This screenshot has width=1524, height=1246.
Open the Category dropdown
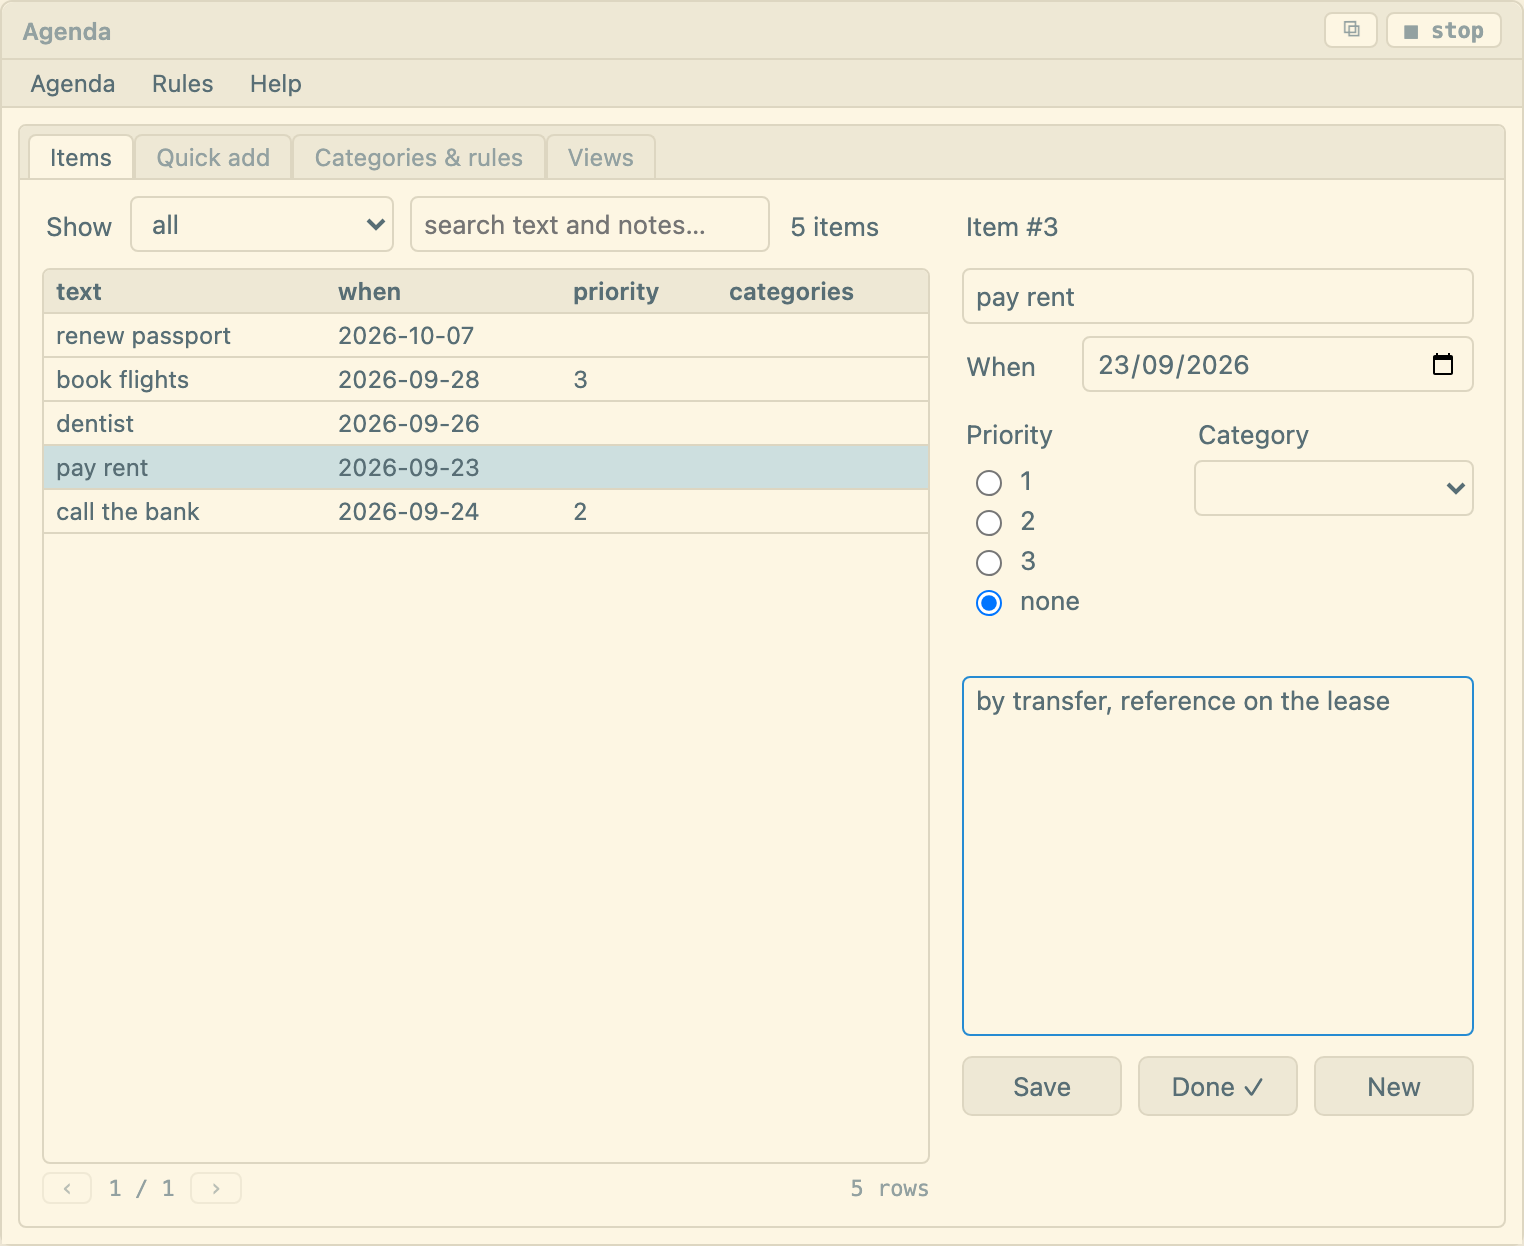1333,488
